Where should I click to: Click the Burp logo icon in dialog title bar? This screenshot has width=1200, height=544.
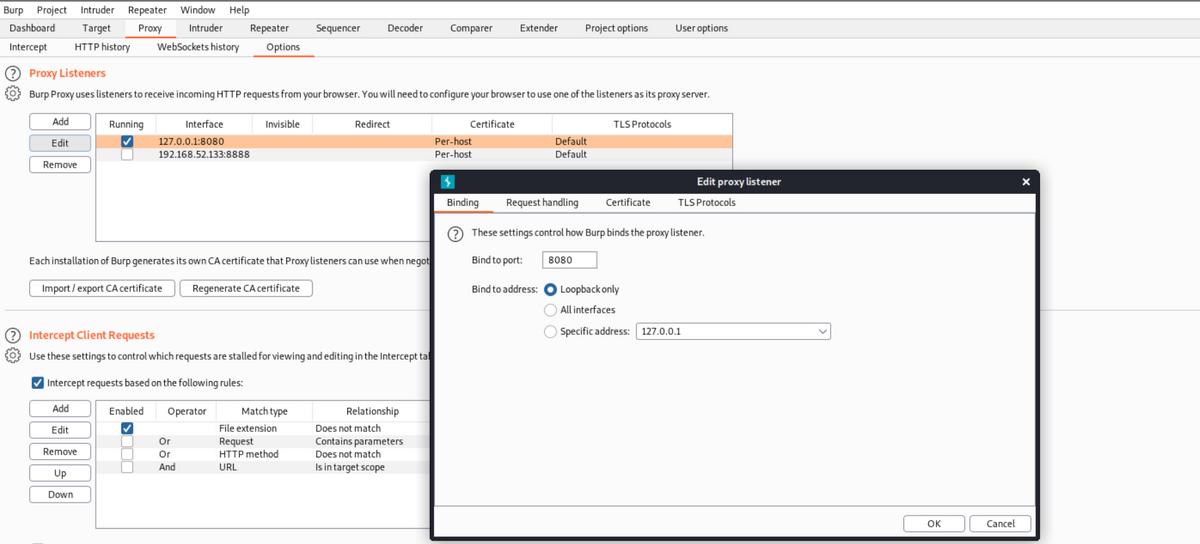pyautogui.click(x=448, y=182)
